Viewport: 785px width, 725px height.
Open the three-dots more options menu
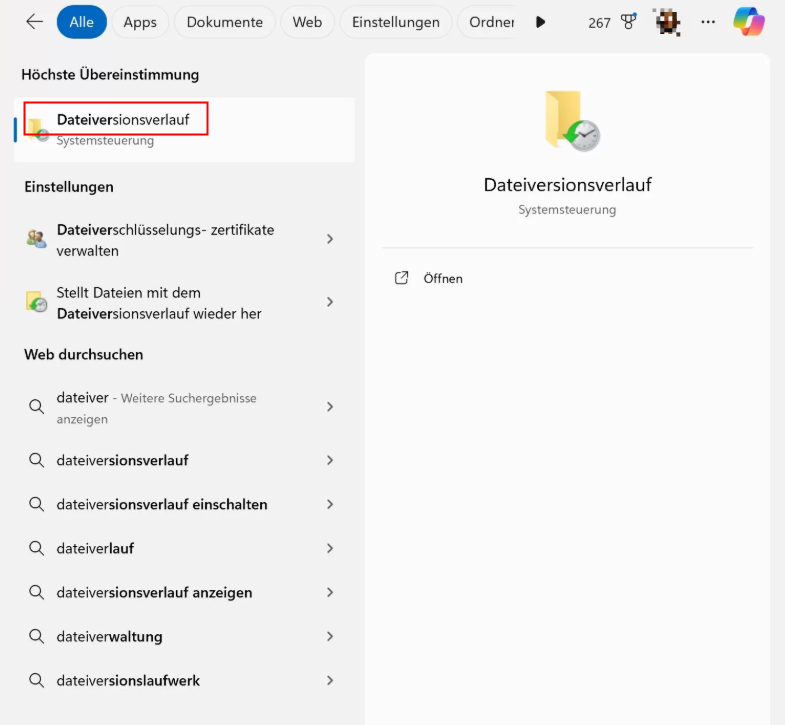pos(708,22)
